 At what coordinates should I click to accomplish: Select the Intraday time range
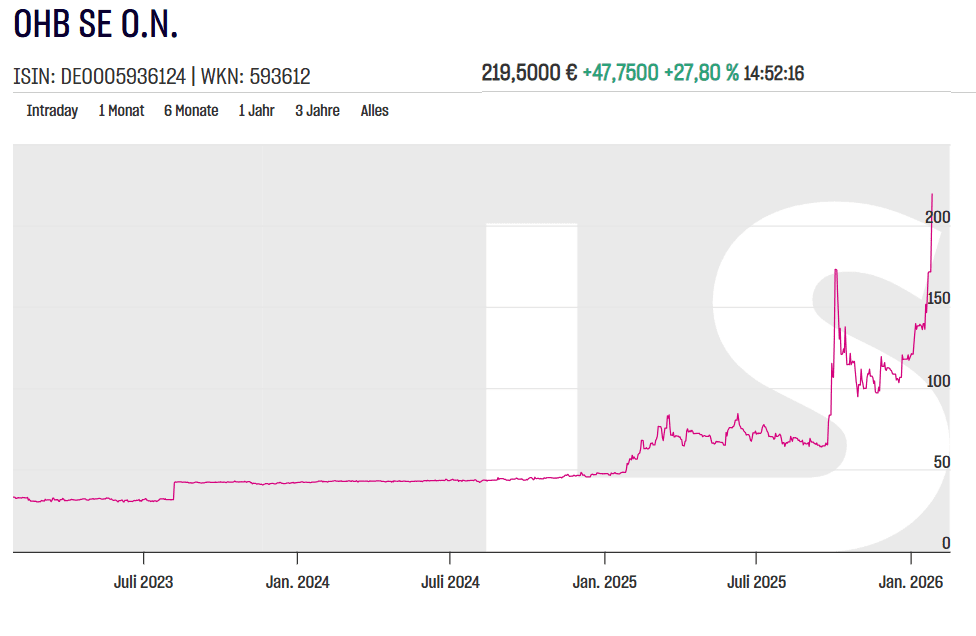point(52,111)
